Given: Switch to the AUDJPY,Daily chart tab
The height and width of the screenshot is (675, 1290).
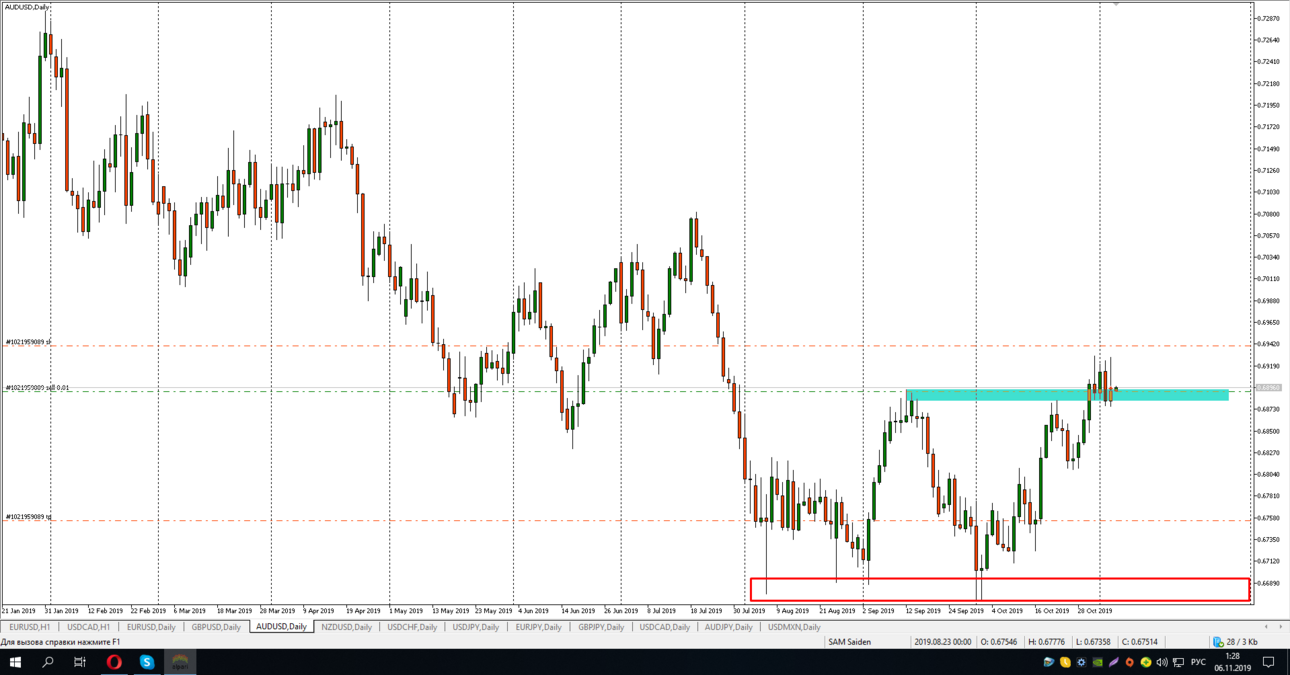Looking at the screenshot, I should [x=728, y=627].
